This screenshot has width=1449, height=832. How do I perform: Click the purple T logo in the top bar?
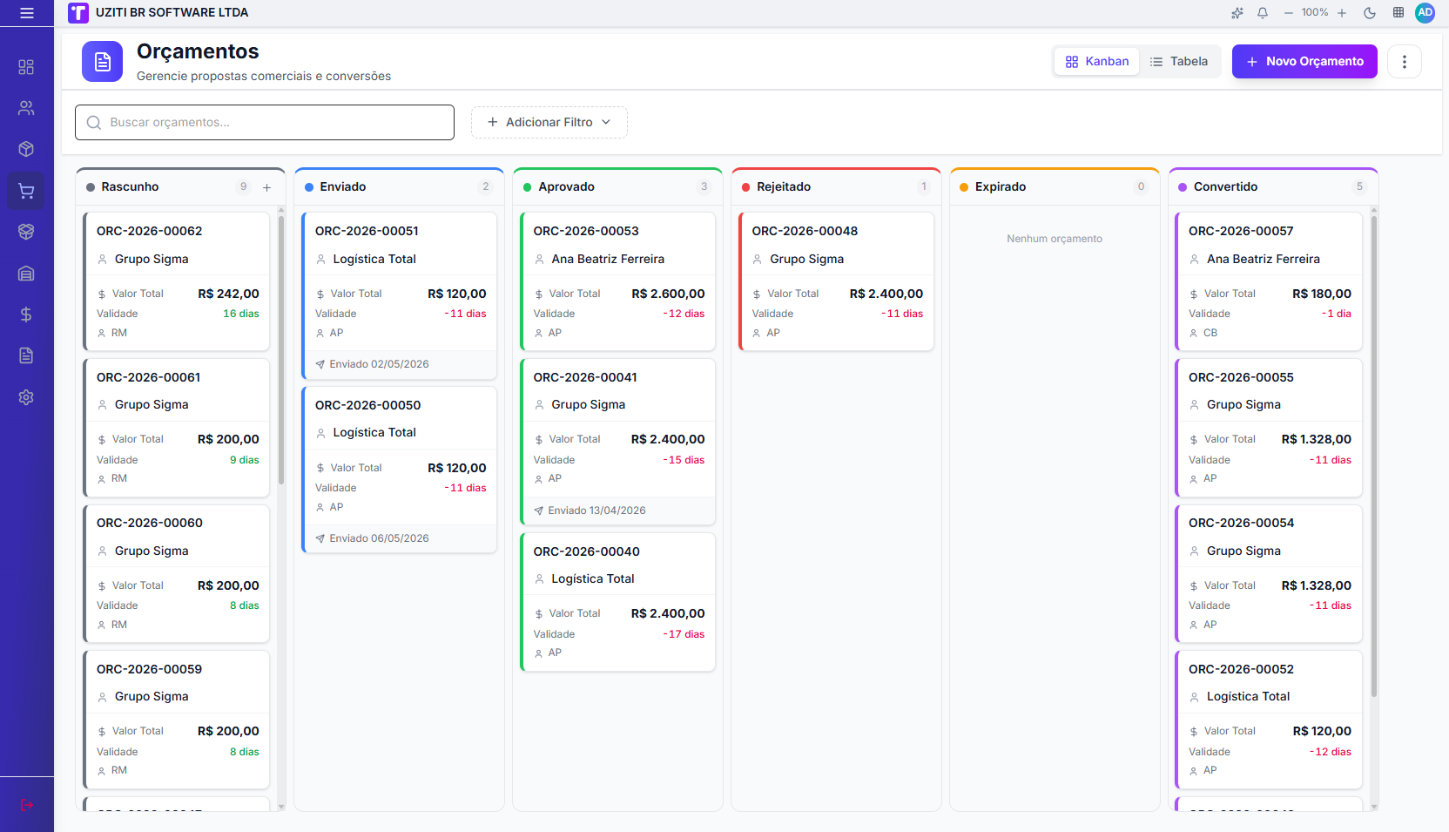tap(78, 13)
